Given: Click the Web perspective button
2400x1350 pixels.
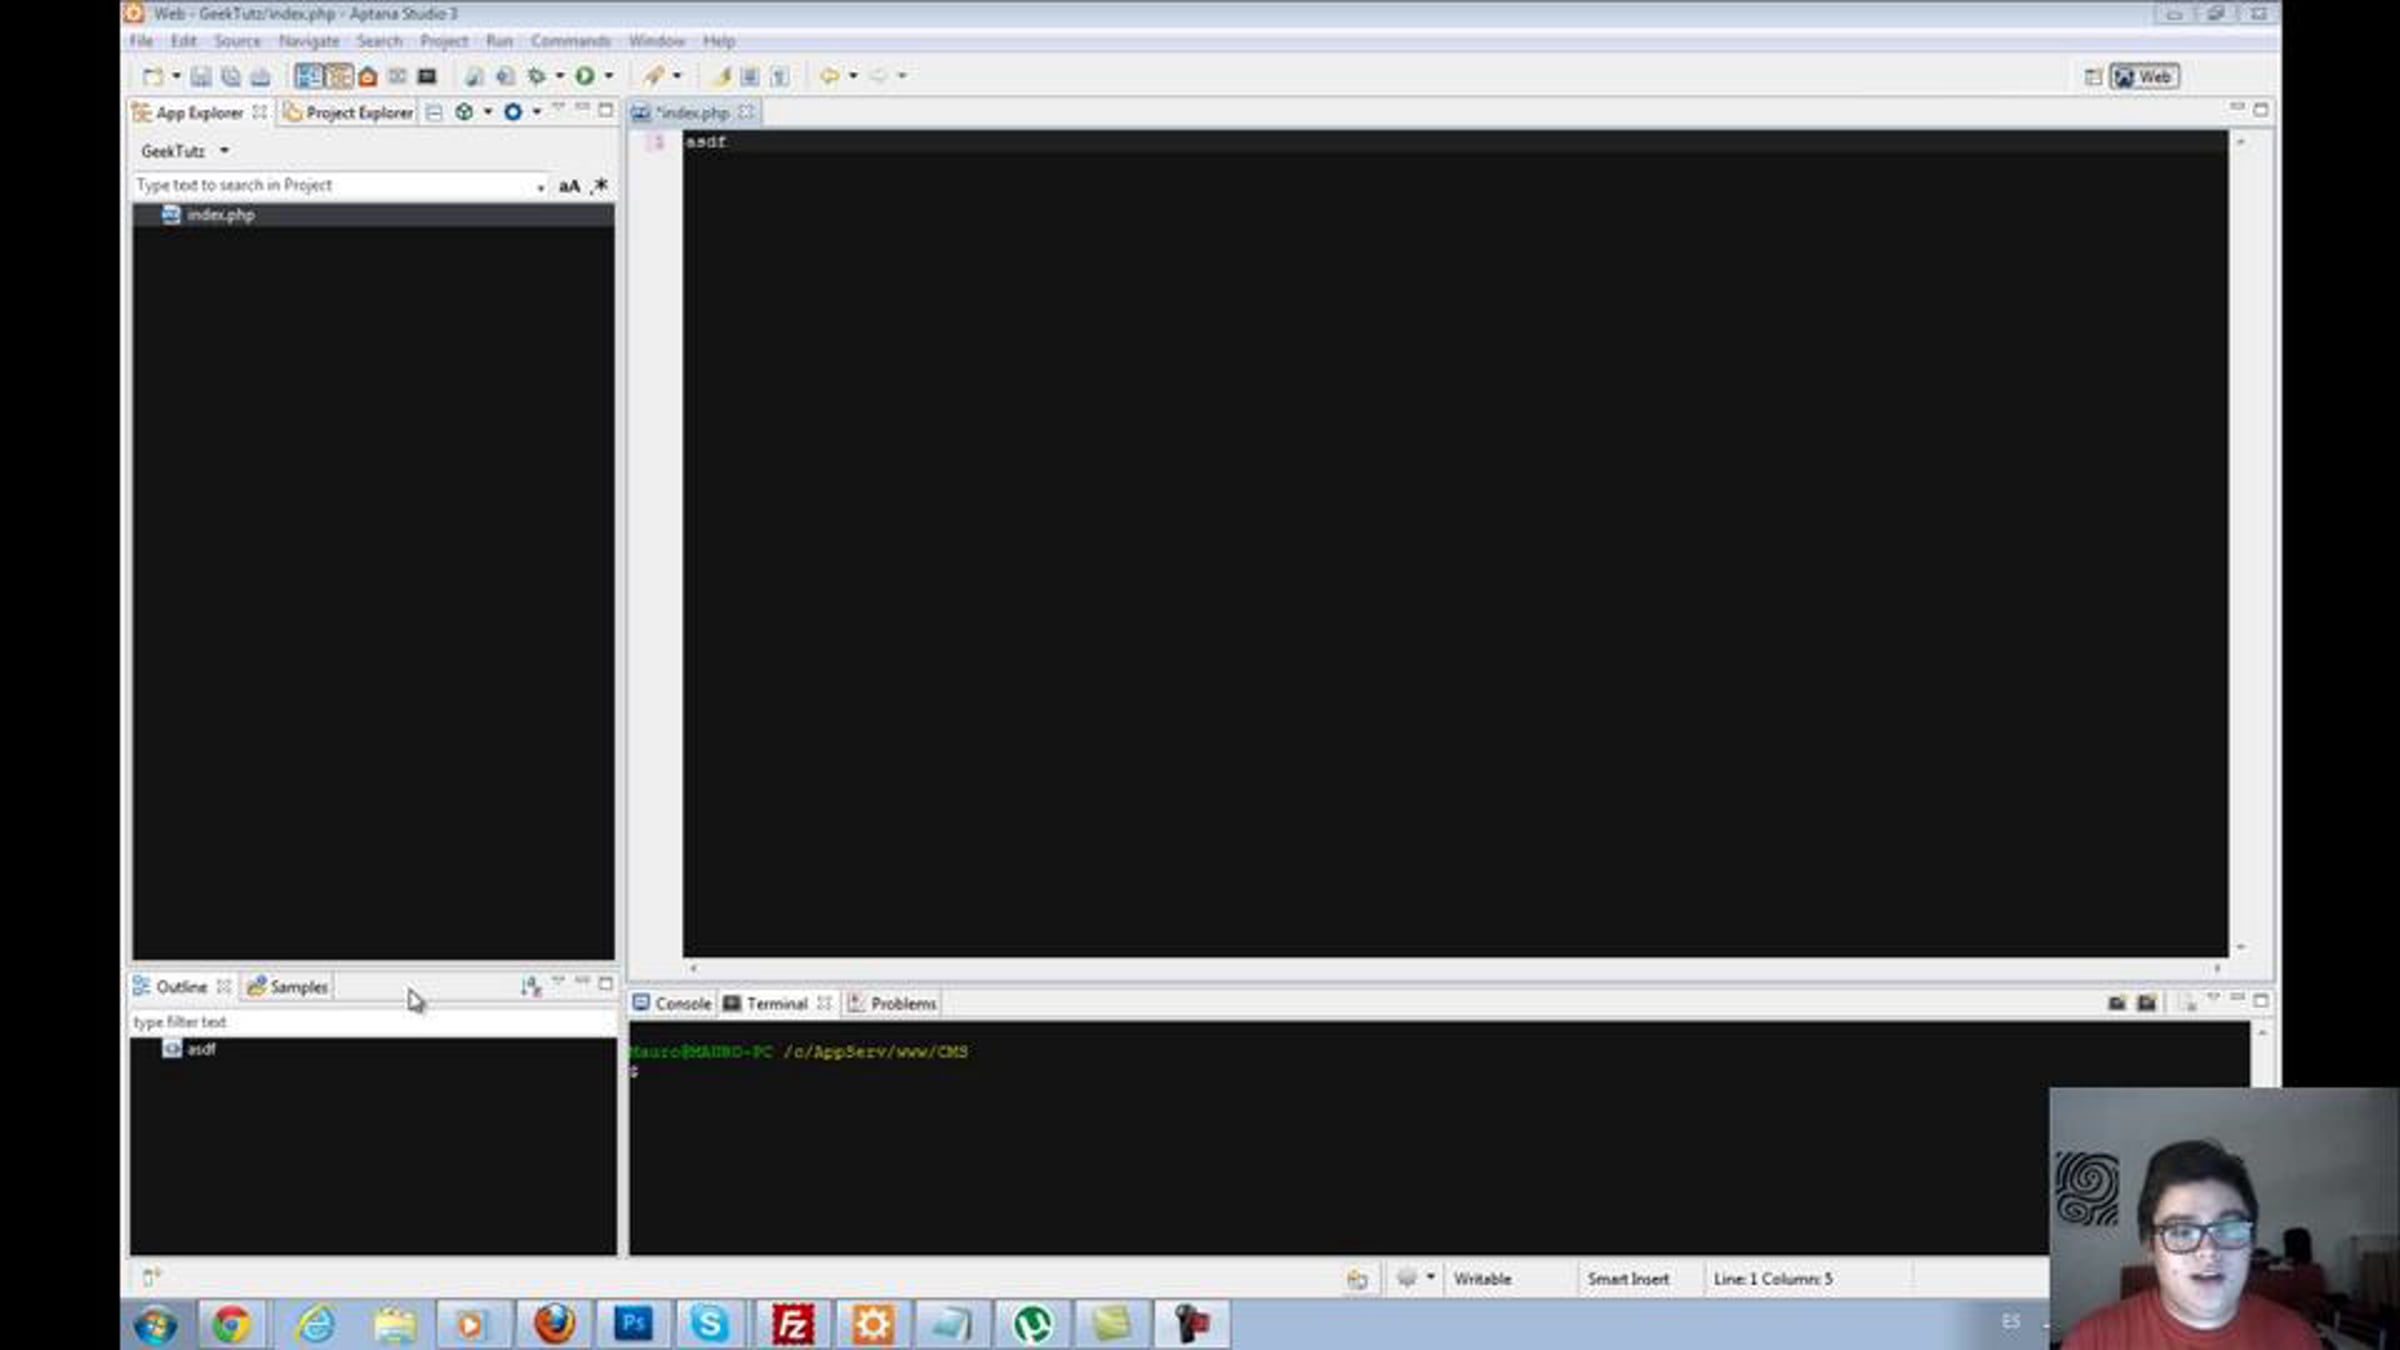Looking at the screenshot, I should click(2145, 77).
